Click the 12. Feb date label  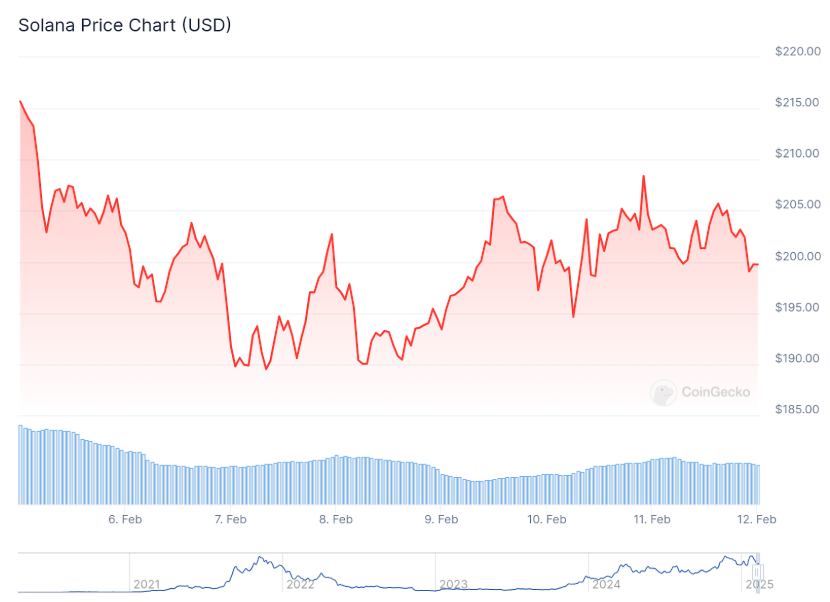(x=756, y=519)
